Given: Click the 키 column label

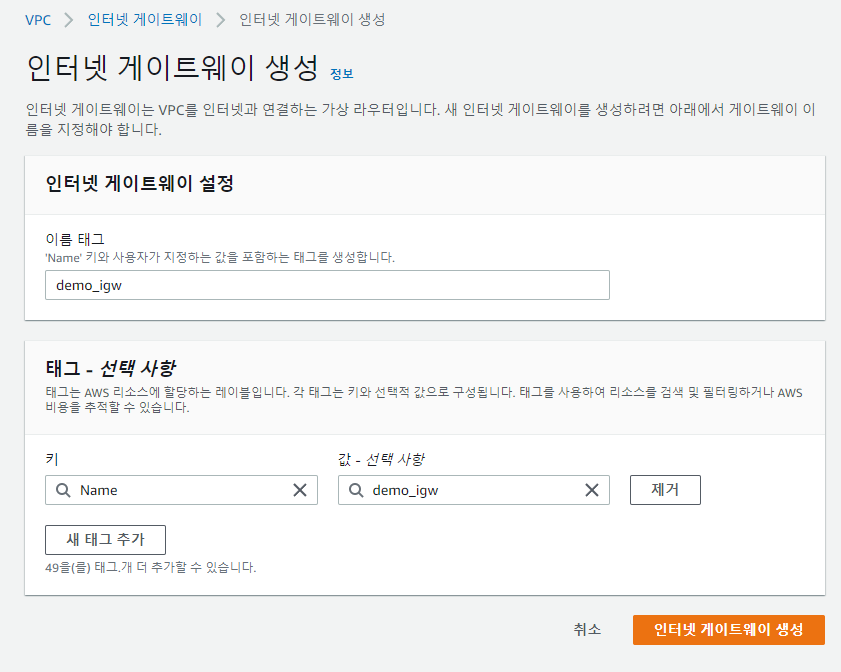Looking at the screenshot, I should point(52,459).
